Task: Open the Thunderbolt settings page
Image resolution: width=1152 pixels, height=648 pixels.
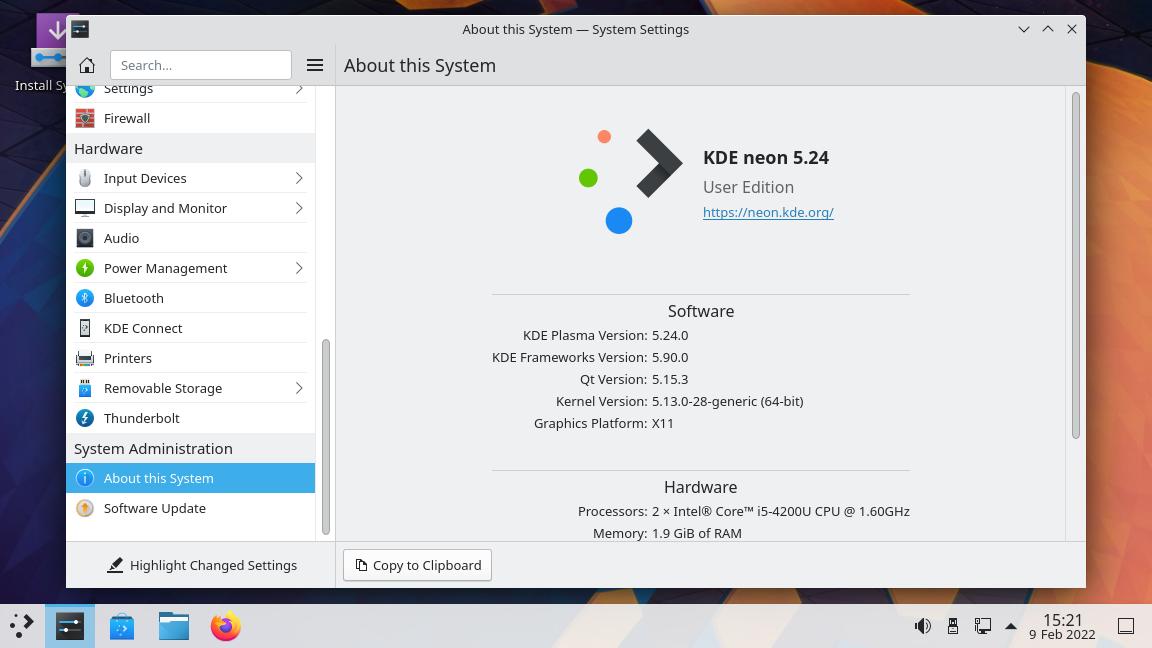Action: pyautogui.click(x=191, y=418)
